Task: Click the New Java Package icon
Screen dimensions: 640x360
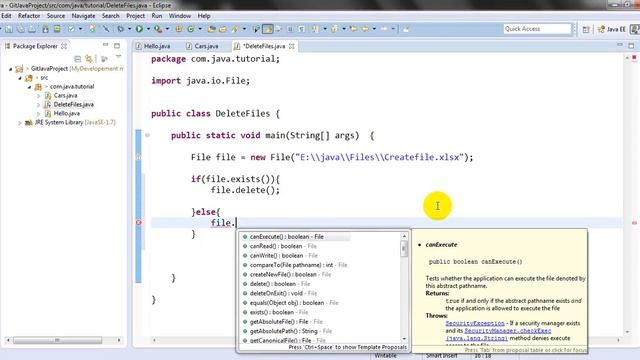Action: pyautogui.click(x=178, y=29)
